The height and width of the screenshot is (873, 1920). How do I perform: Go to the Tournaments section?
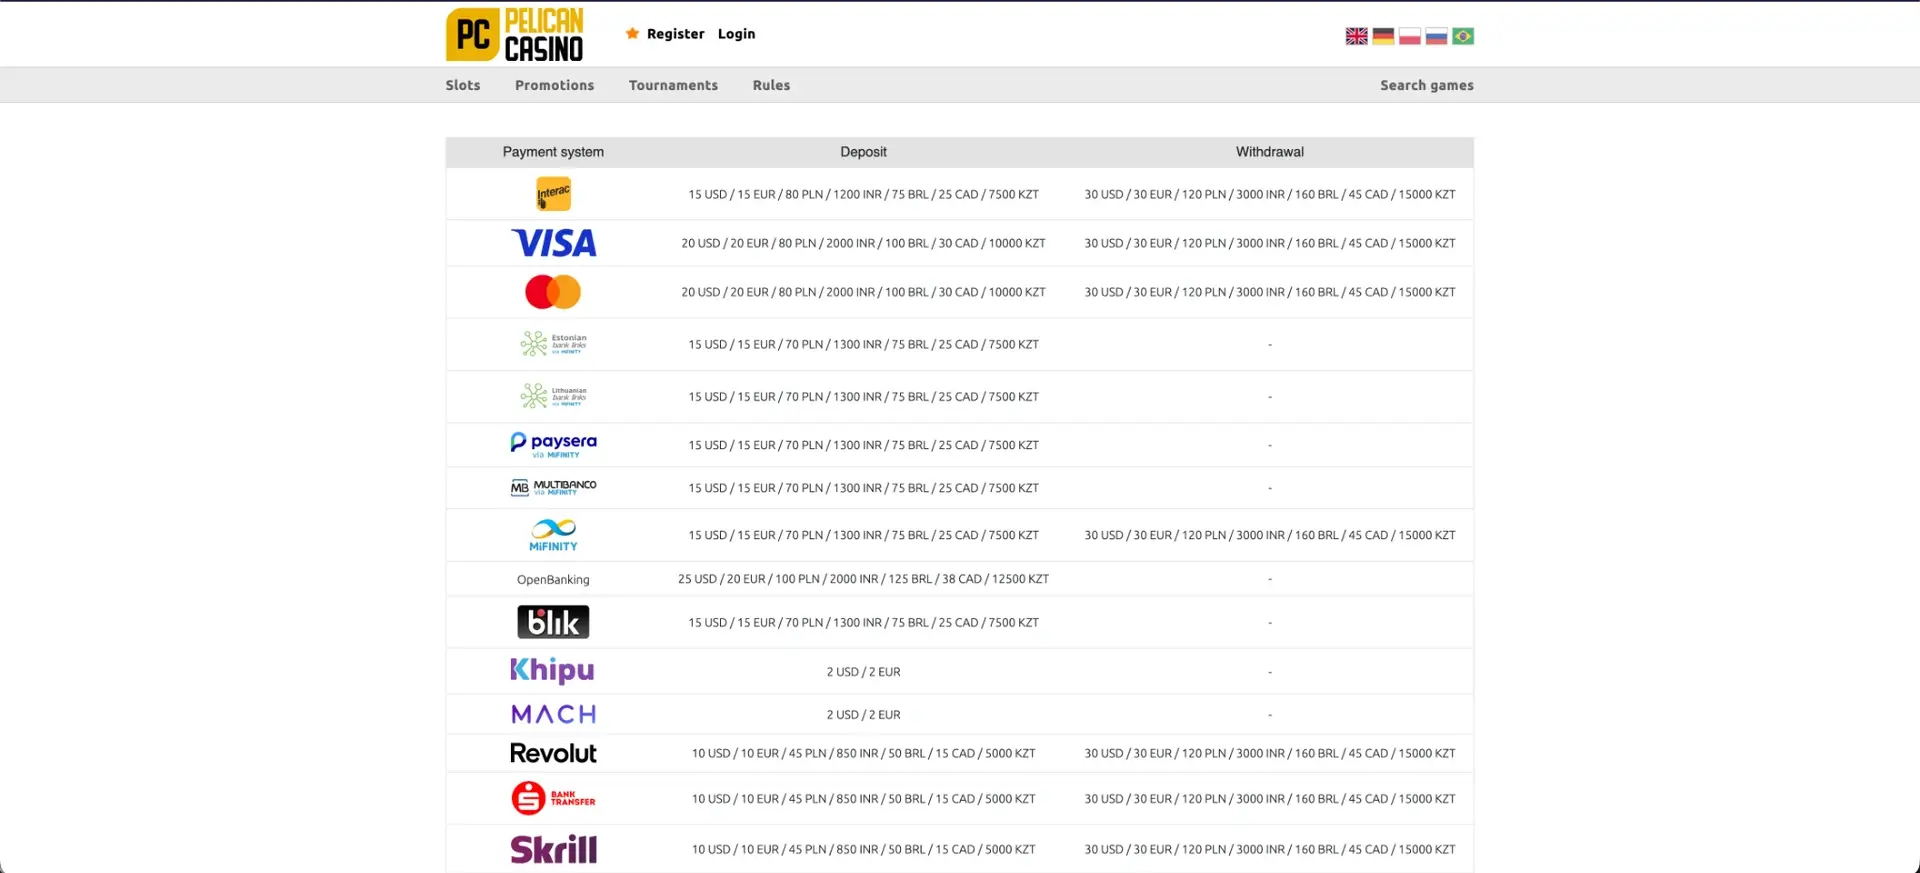click(673, 85)
